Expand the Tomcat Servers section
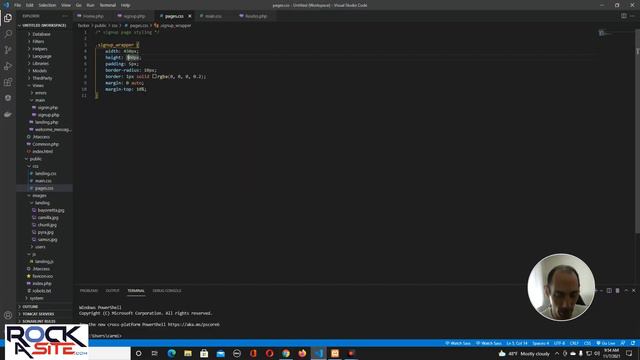Screen dimensions: 640x360 38,314
